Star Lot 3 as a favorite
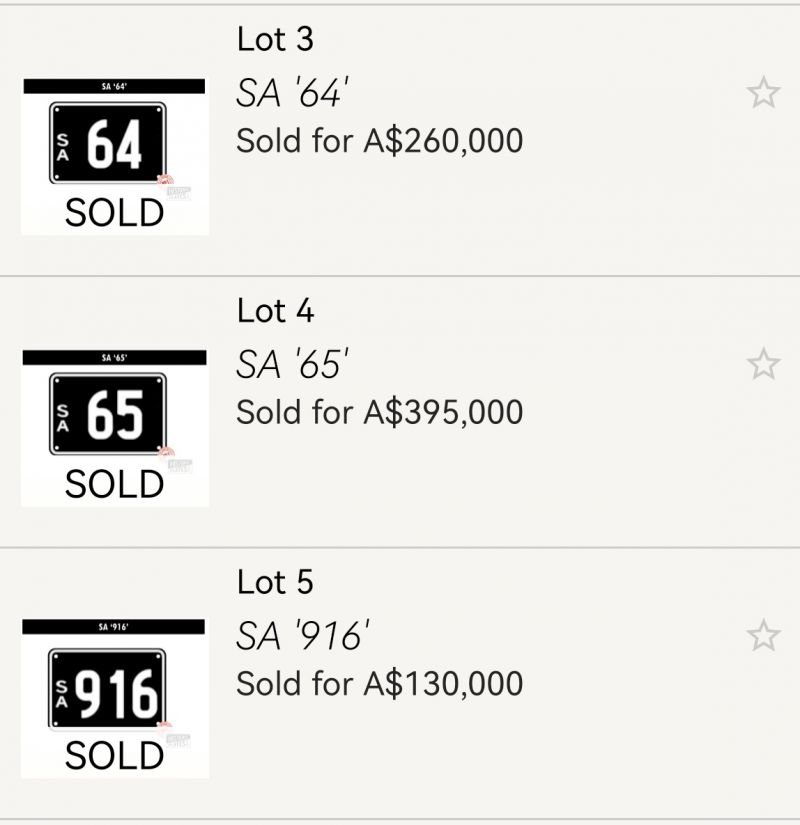800x825 pixels. click(763, 93)
